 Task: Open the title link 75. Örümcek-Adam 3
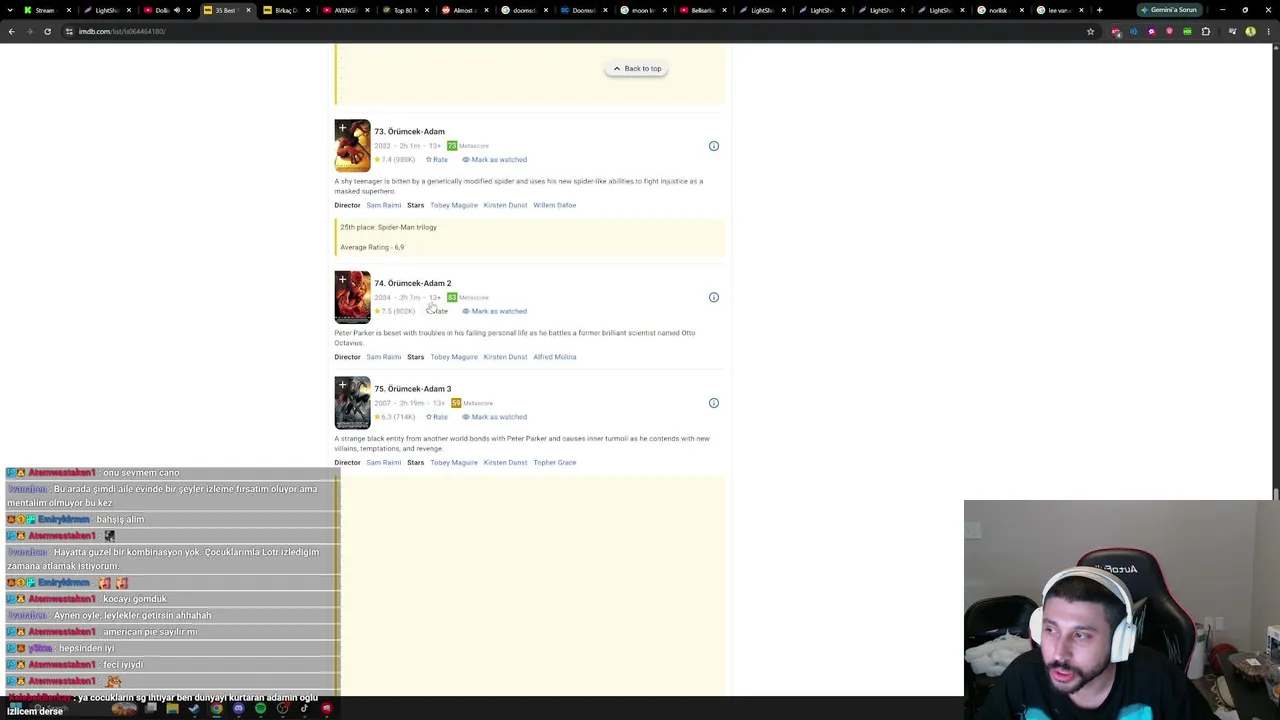coord(412,389)
